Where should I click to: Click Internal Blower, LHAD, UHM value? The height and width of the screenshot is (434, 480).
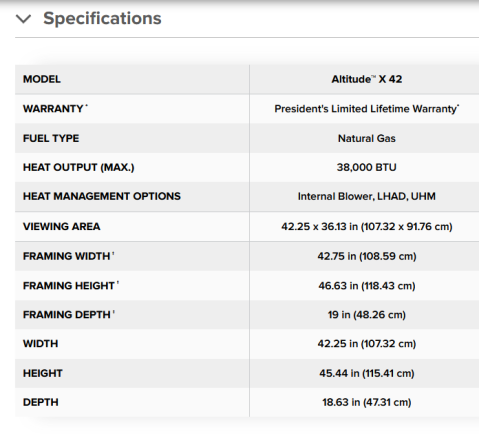[367, 196]
